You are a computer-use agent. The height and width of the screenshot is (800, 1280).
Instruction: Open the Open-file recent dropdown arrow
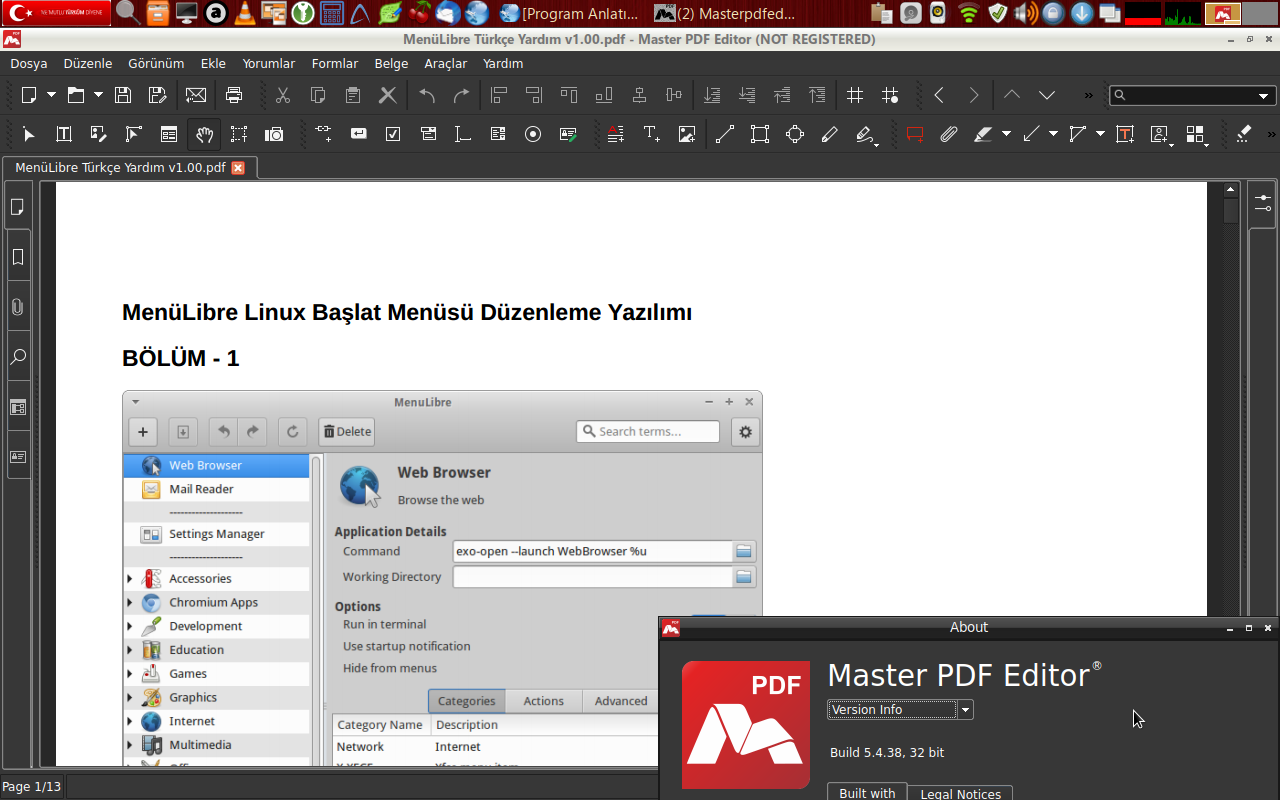pos(98,95)
